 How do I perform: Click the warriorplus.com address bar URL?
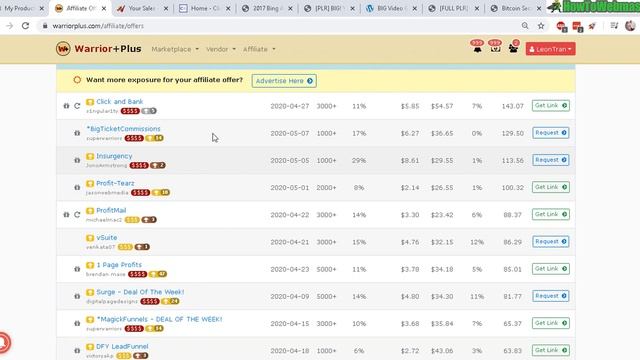(x=98, y=26)
